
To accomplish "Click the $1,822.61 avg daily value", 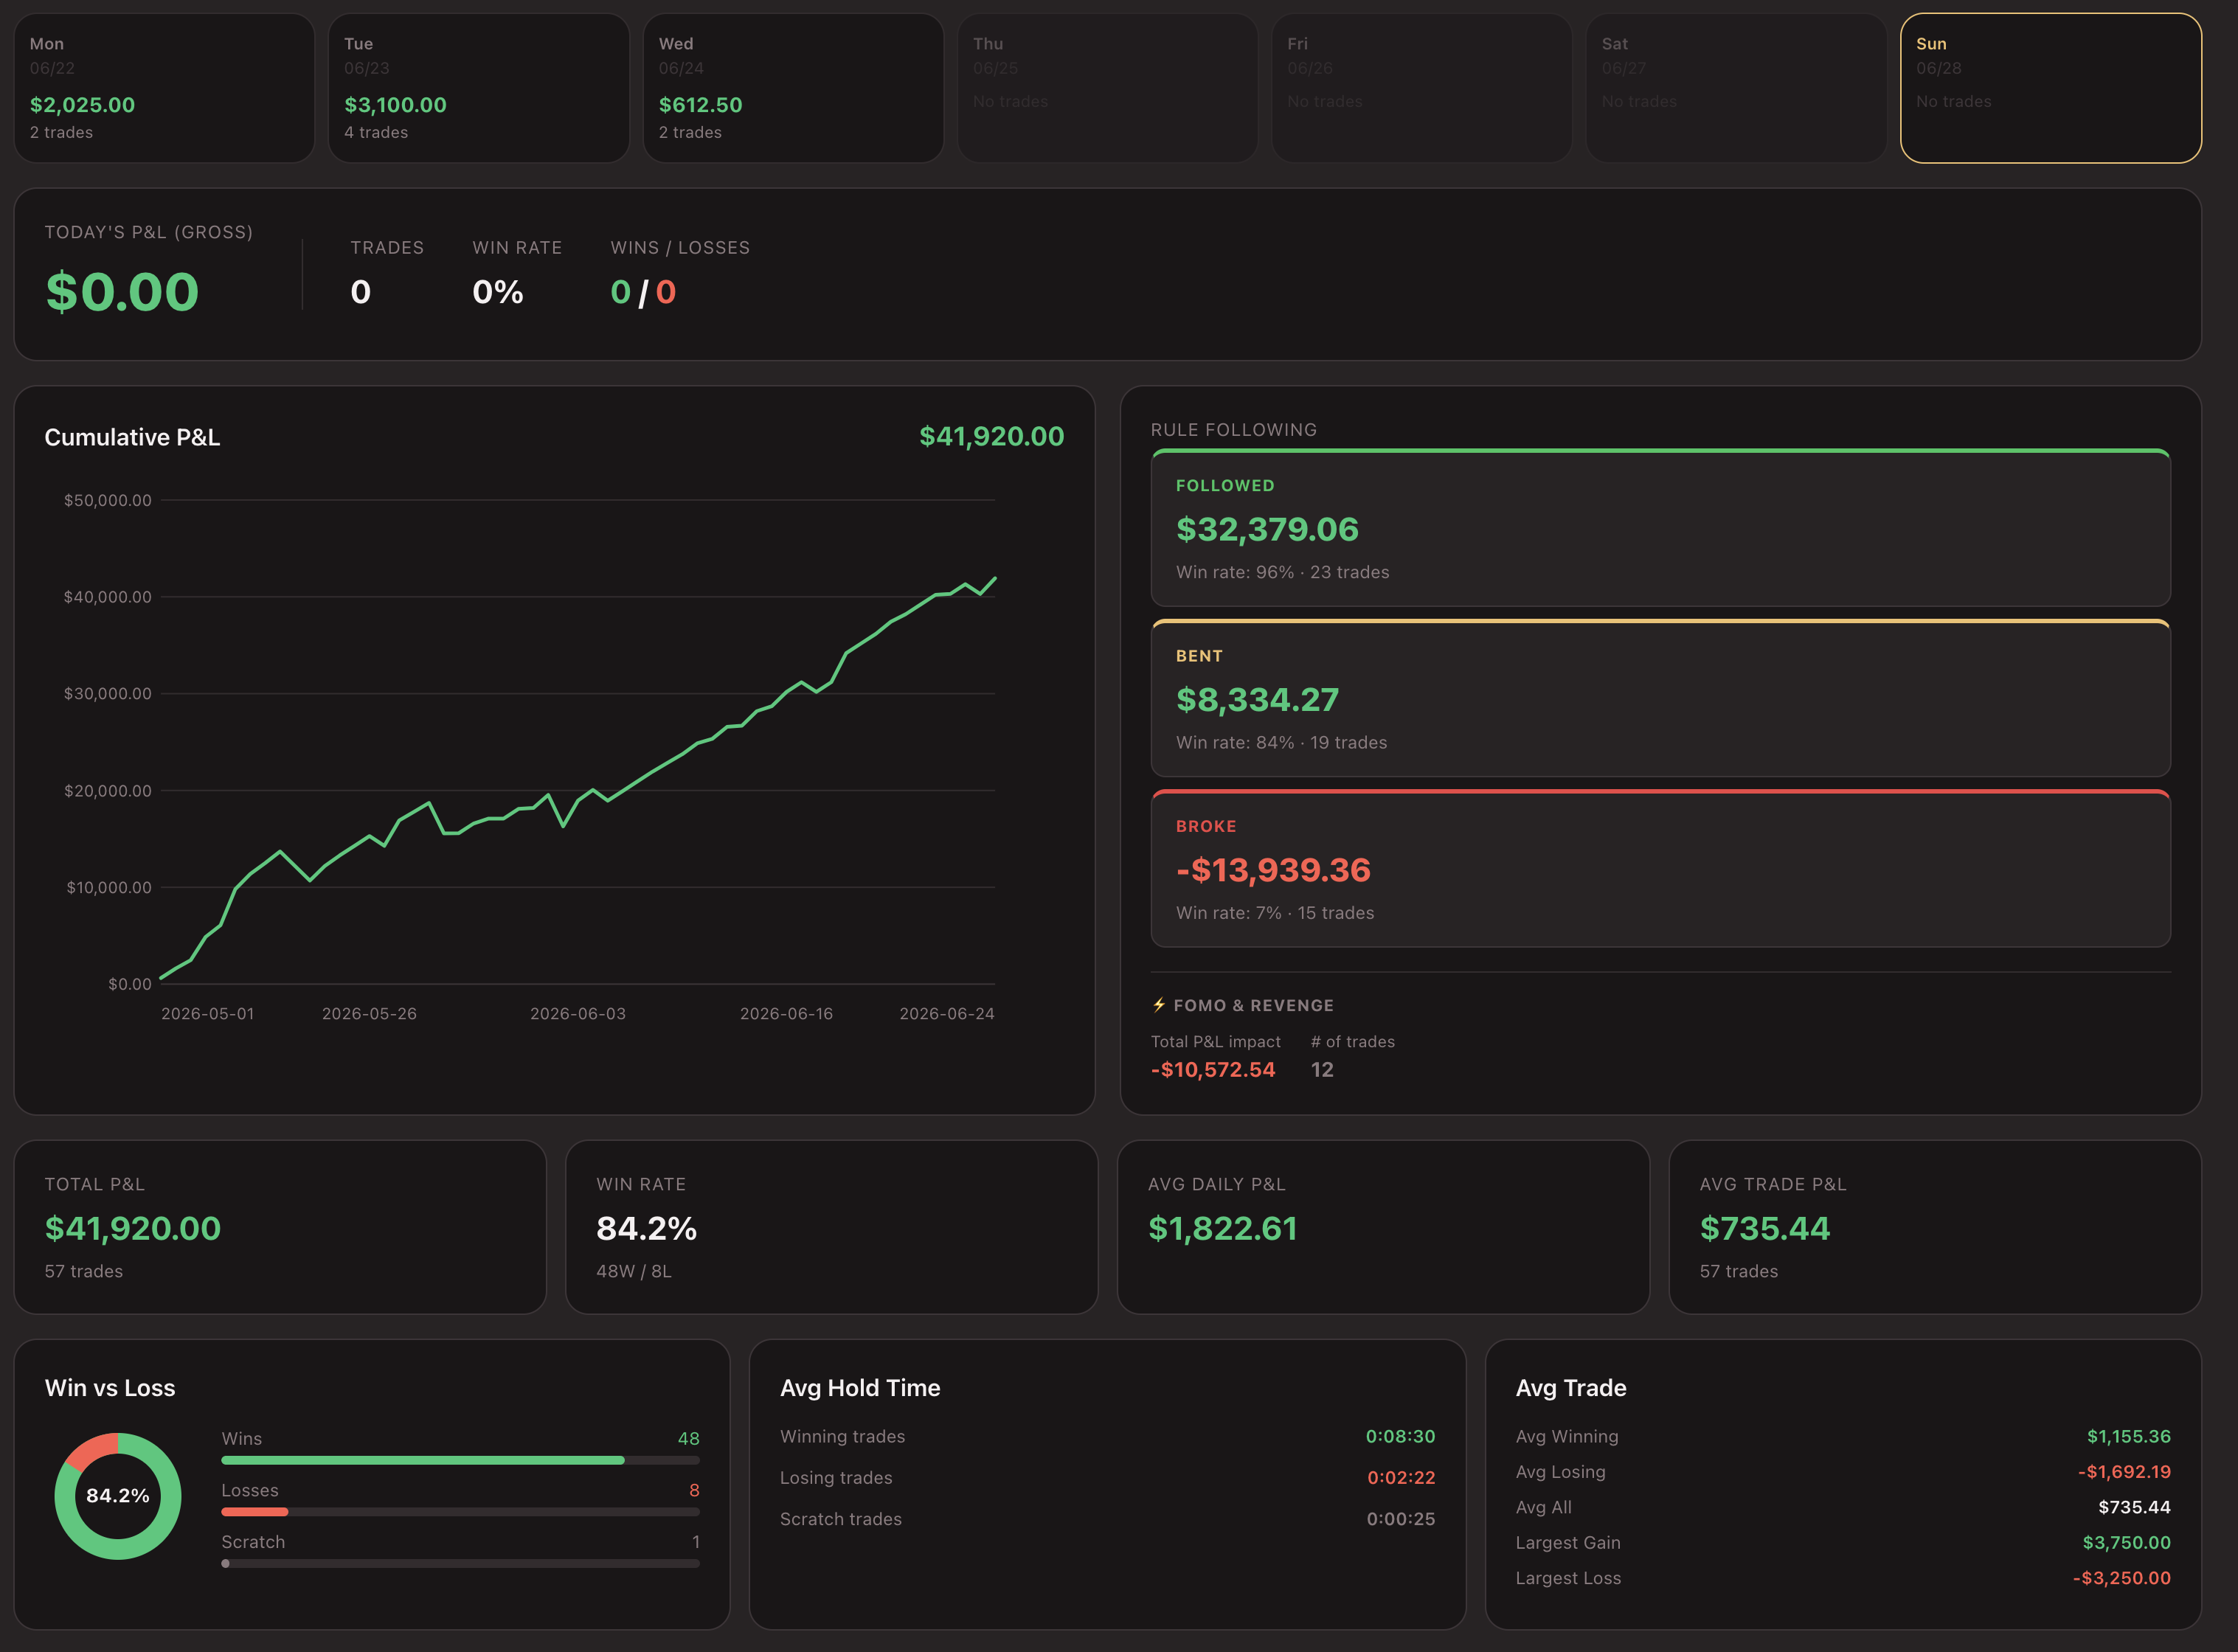I will pyautogui.click(x=1223, y=1228).
